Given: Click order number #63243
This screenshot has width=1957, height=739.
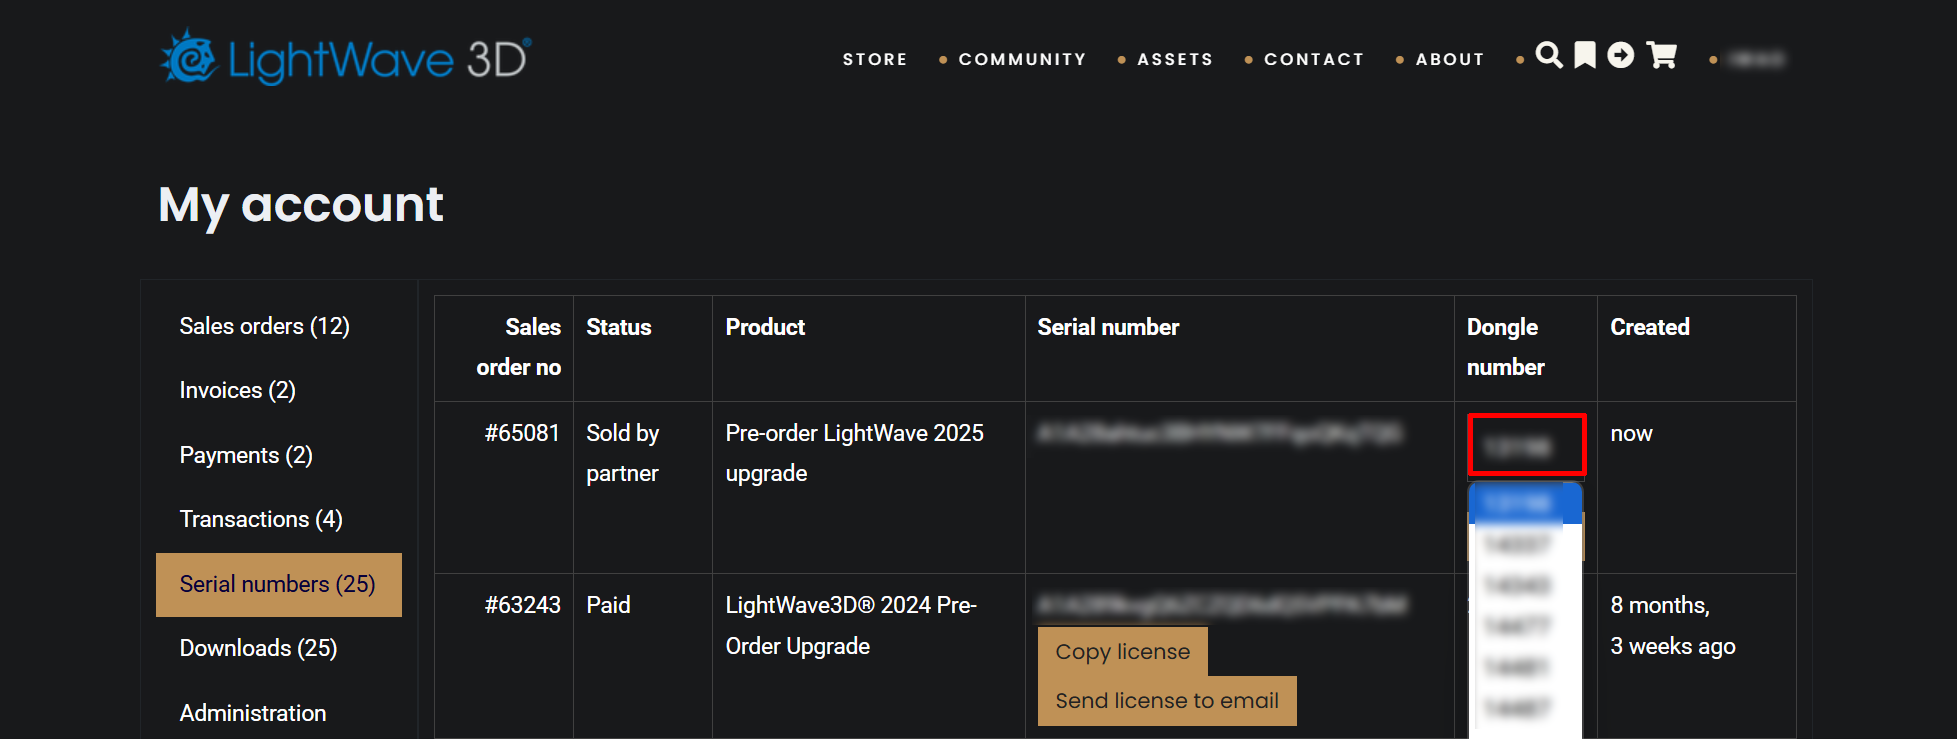Looking at the screenshot, I should click(x=522, y=605).
